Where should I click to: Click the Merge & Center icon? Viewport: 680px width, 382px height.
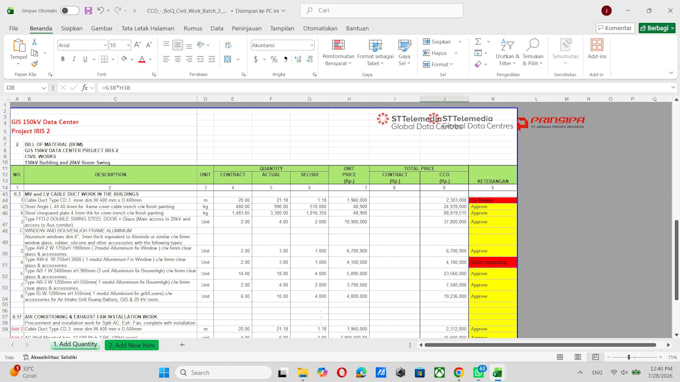point(228,59)
